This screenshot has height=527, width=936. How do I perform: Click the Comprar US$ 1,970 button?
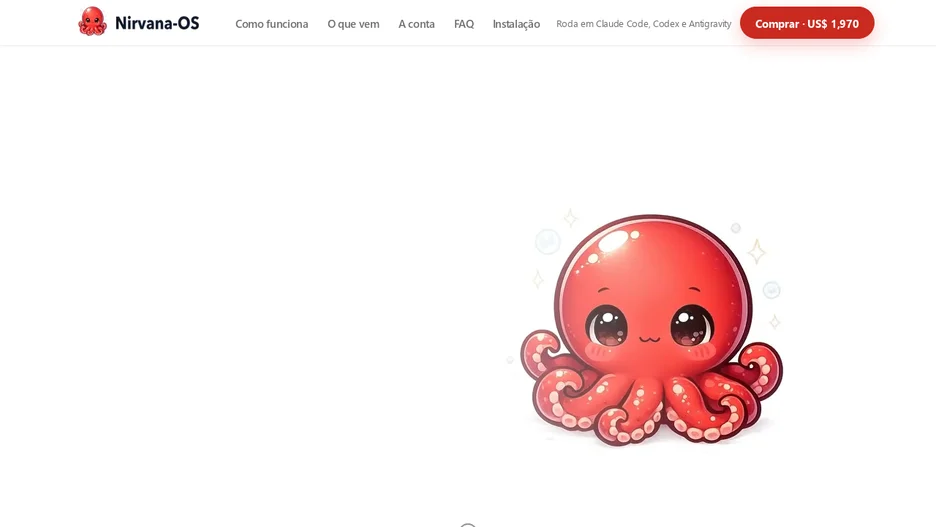(807, 23)
